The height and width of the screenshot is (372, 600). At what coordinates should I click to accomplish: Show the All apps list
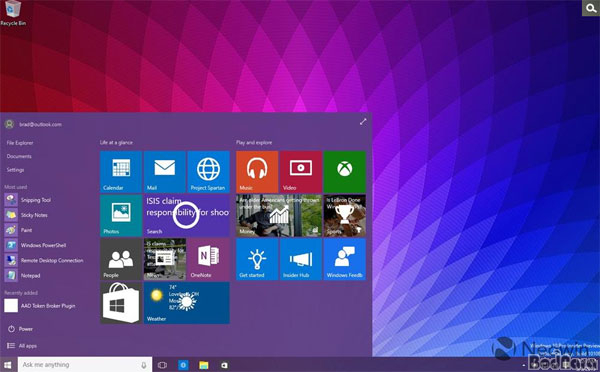point(22,346)
